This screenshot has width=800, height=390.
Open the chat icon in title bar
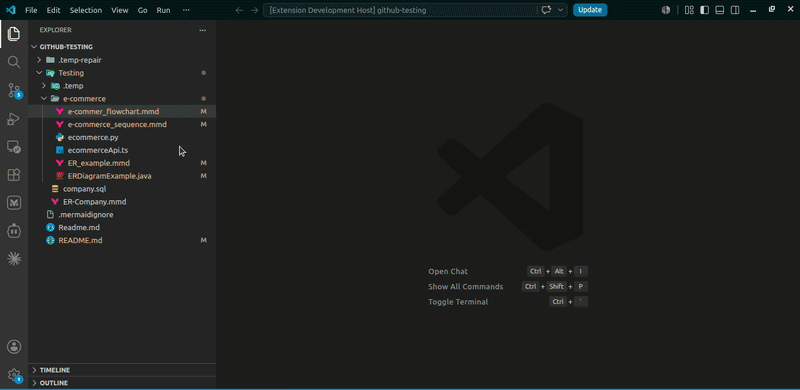tap(546, 10)
